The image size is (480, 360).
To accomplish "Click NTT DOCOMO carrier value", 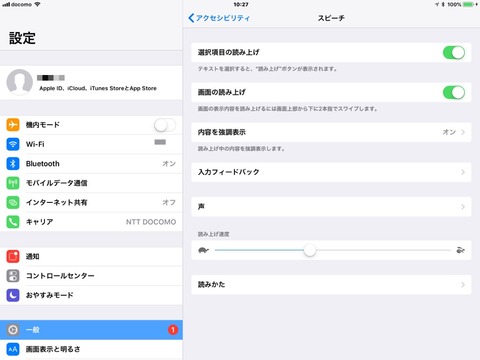I will point(151,222).
